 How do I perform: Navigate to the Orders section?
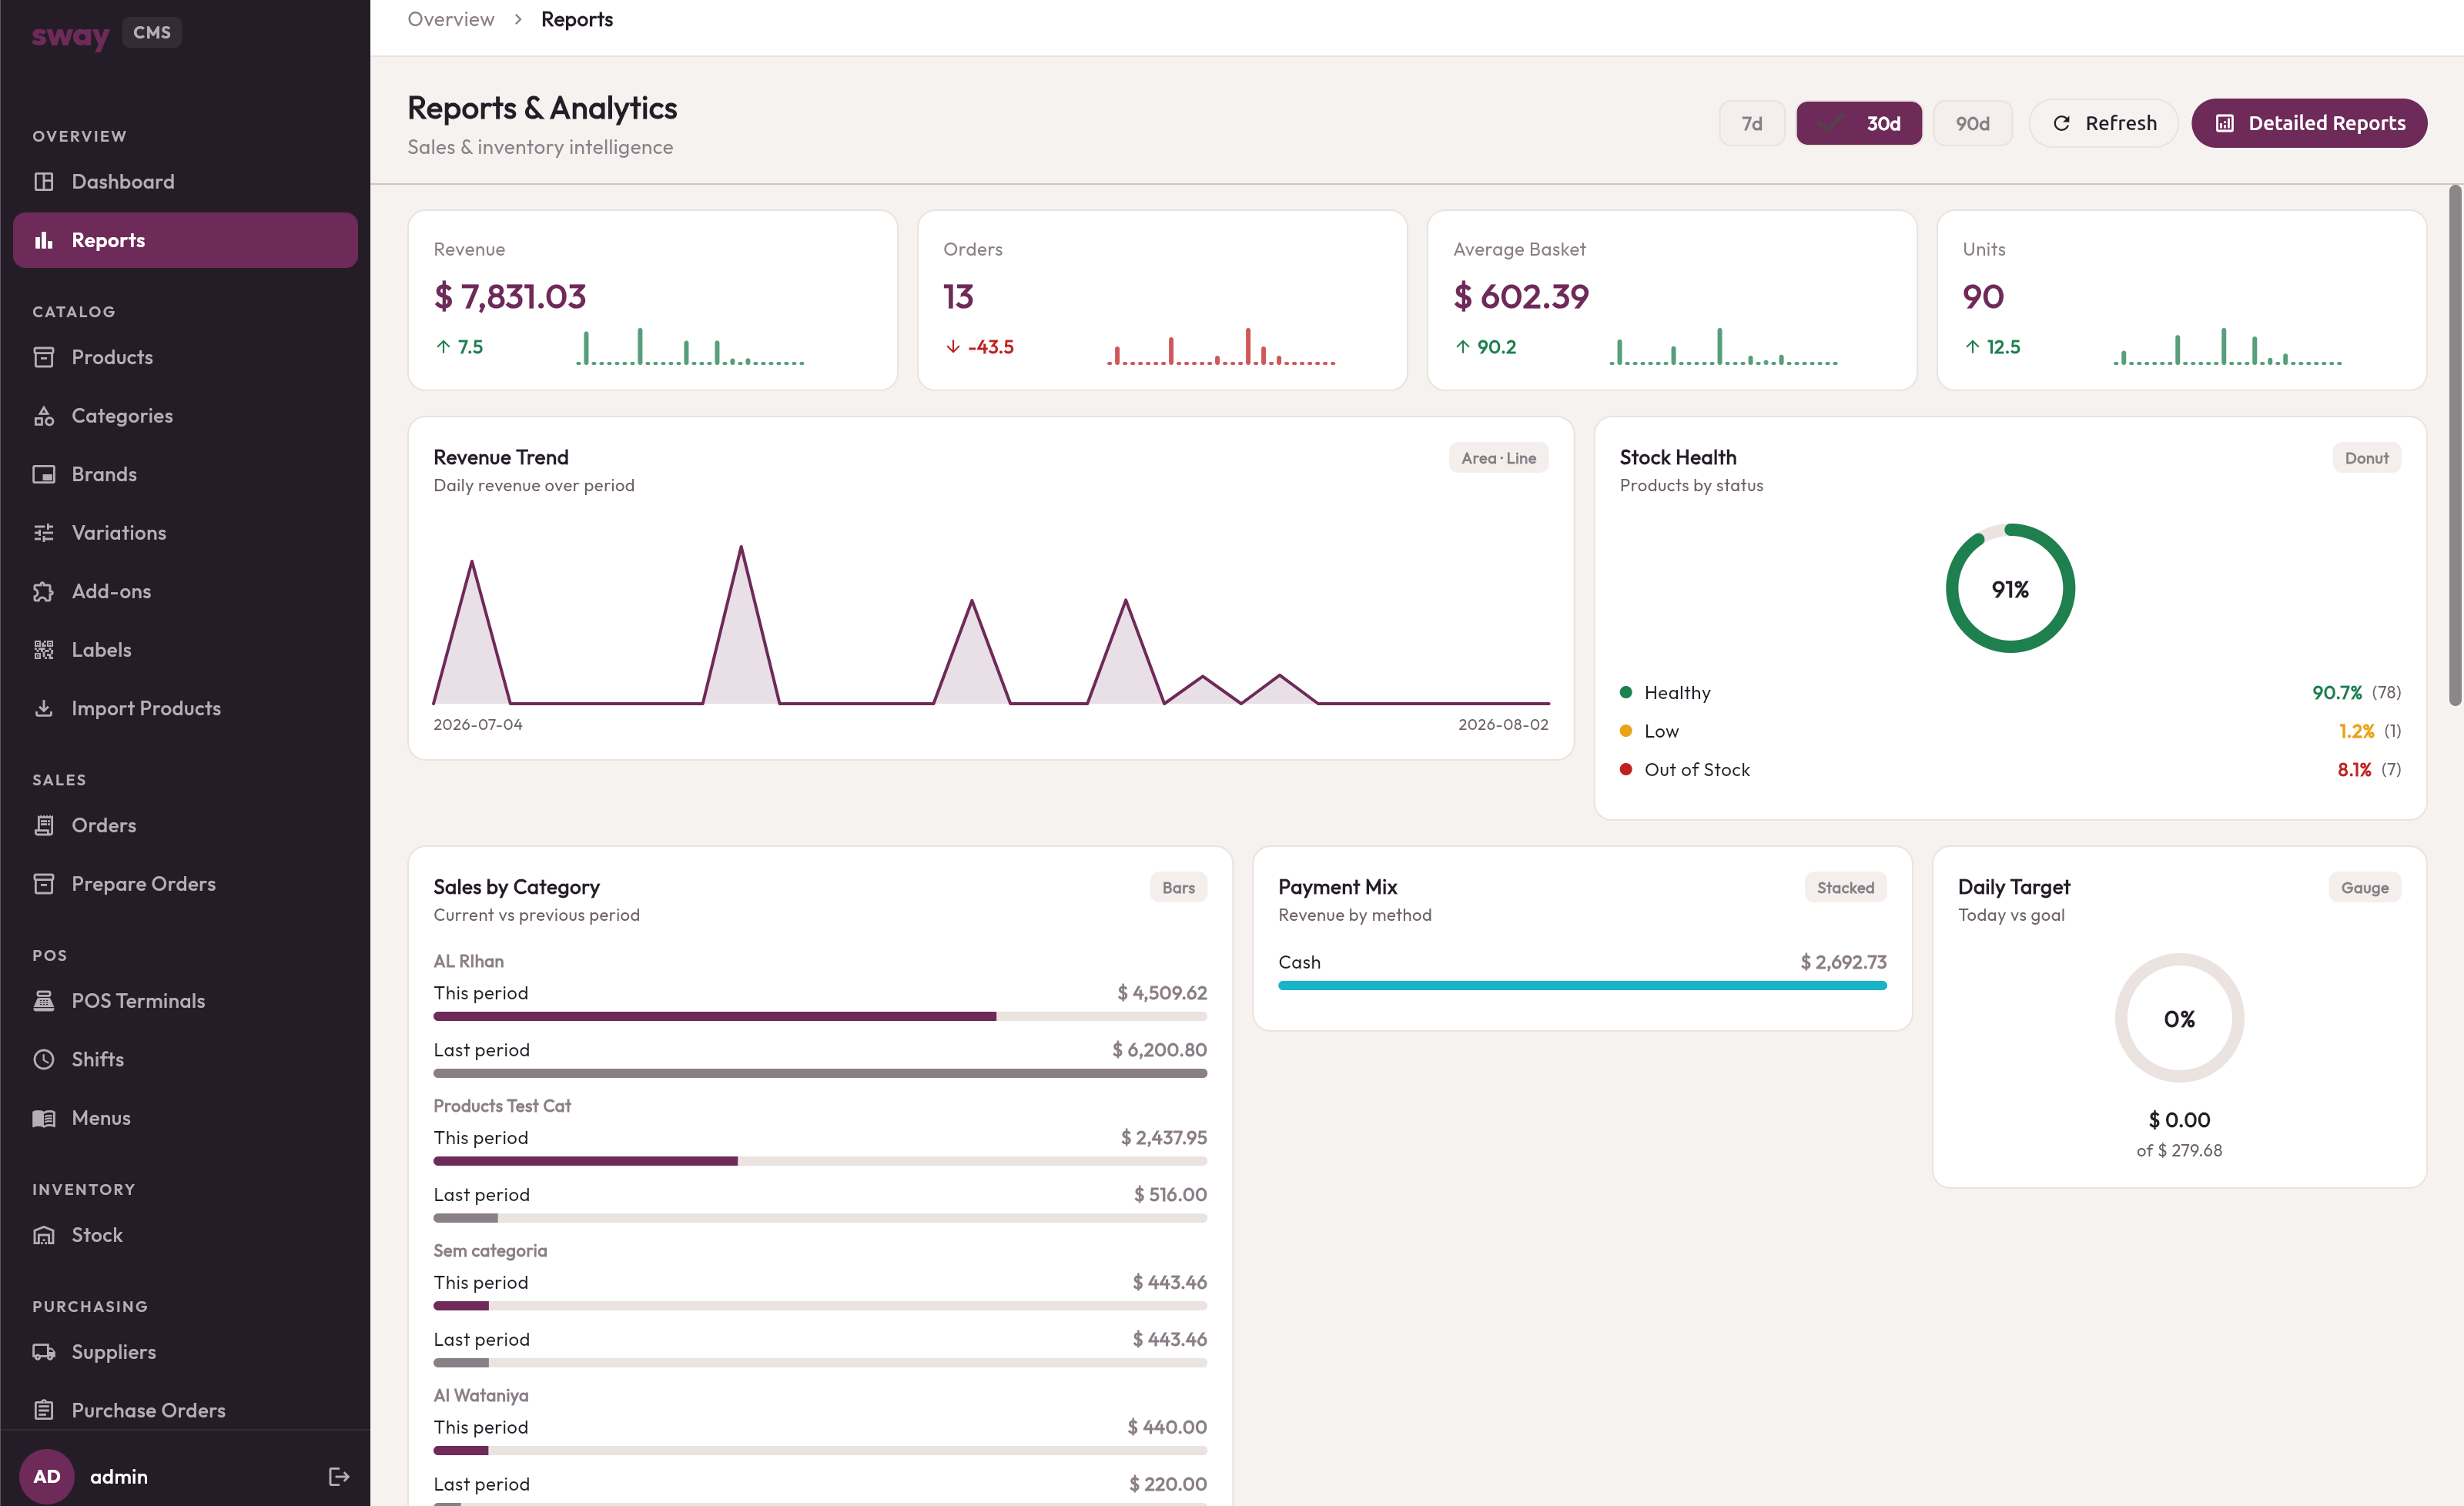[185, 825]
